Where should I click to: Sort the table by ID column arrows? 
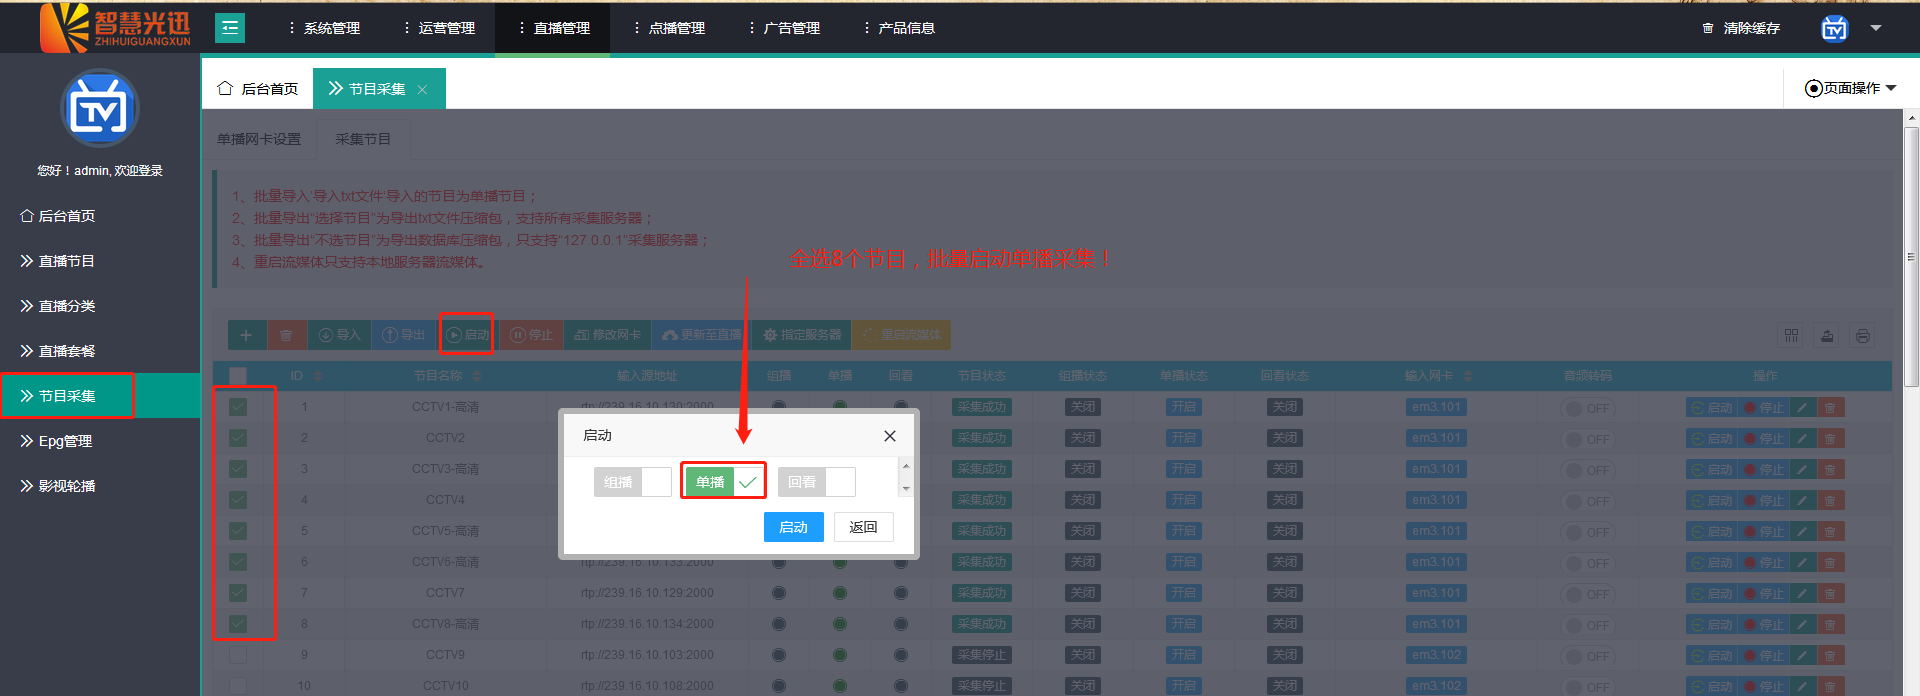pyautogui.click(x=318, y=376)
